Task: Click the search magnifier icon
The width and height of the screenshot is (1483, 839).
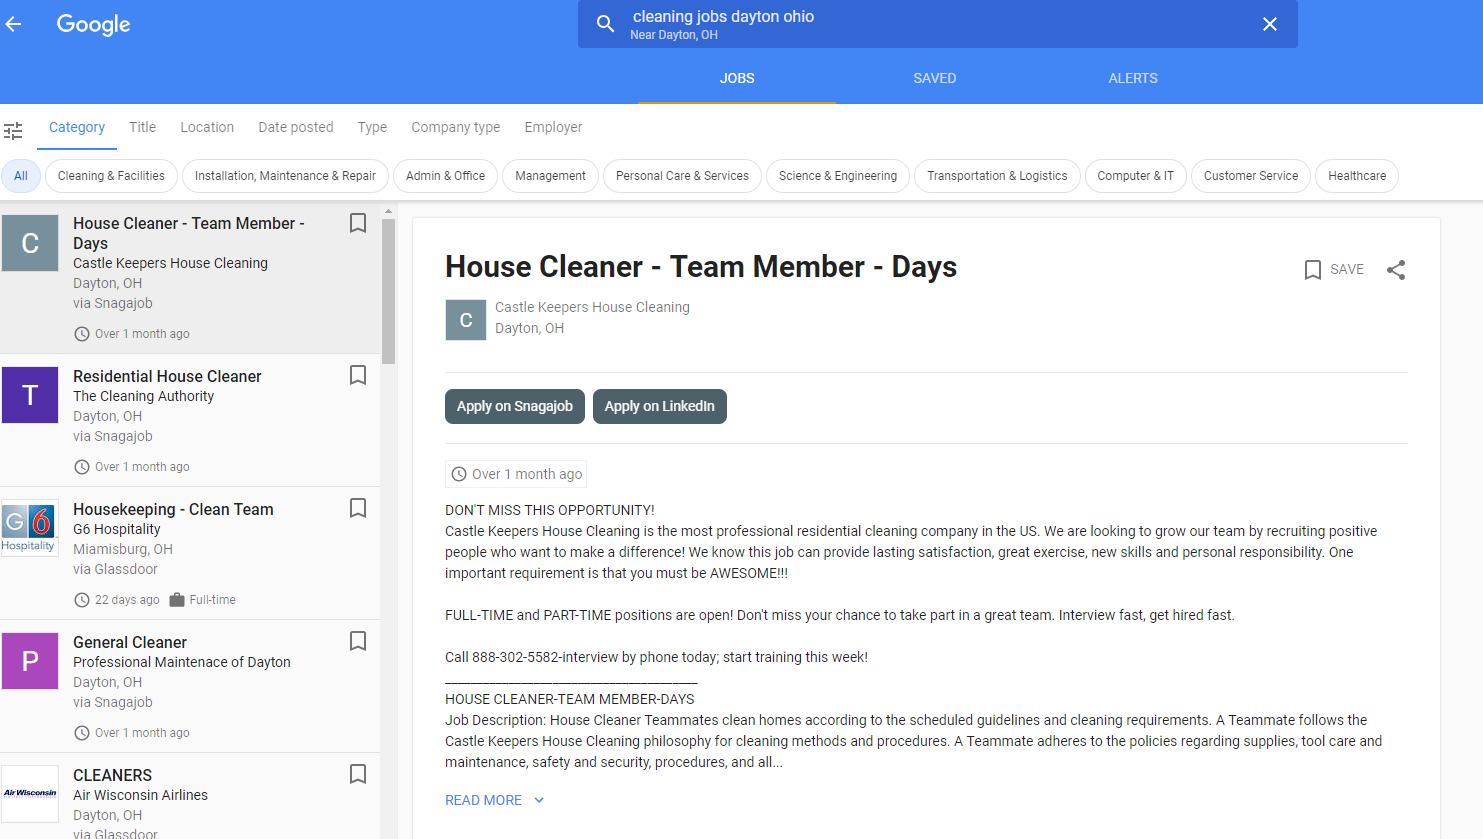Action: pos(605,24)
